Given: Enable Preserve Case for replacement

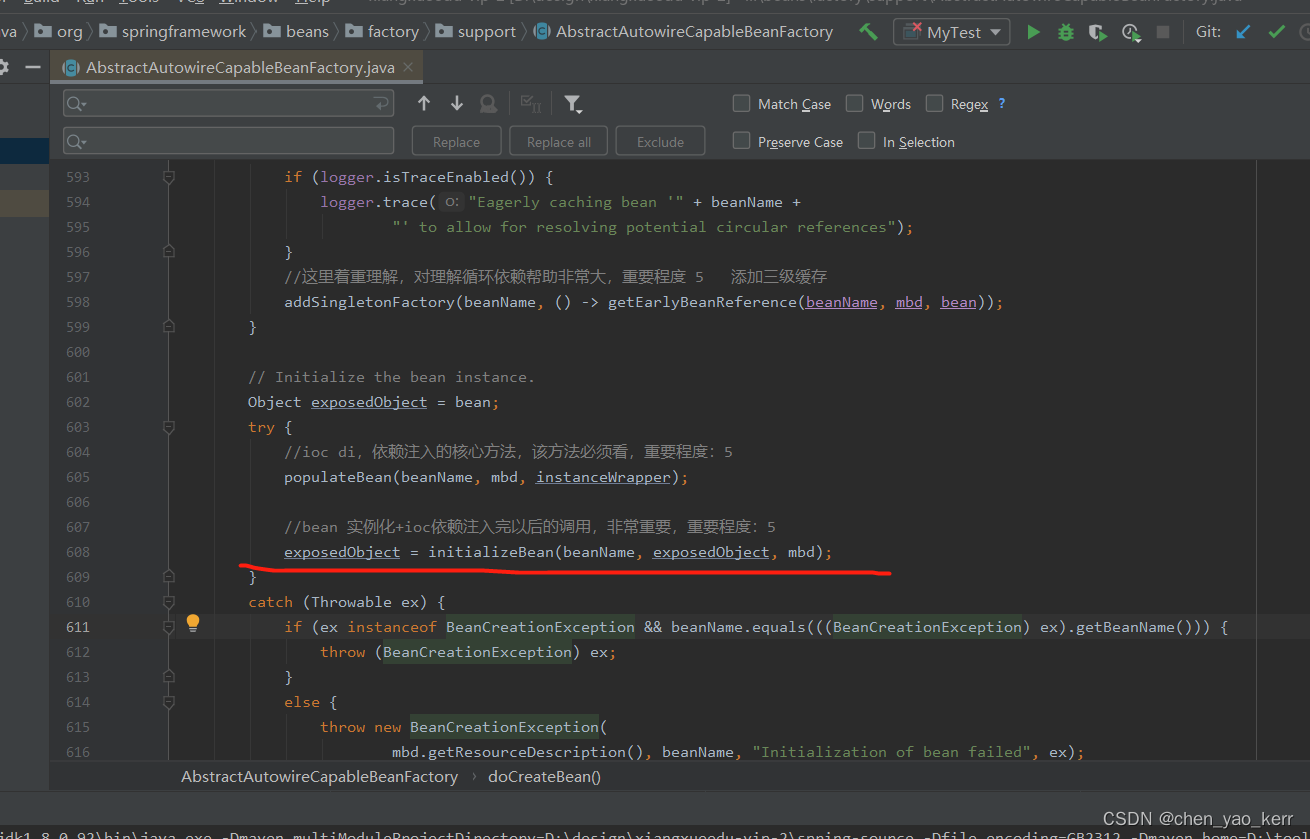Looking at the screenshot, I should 741,141.
